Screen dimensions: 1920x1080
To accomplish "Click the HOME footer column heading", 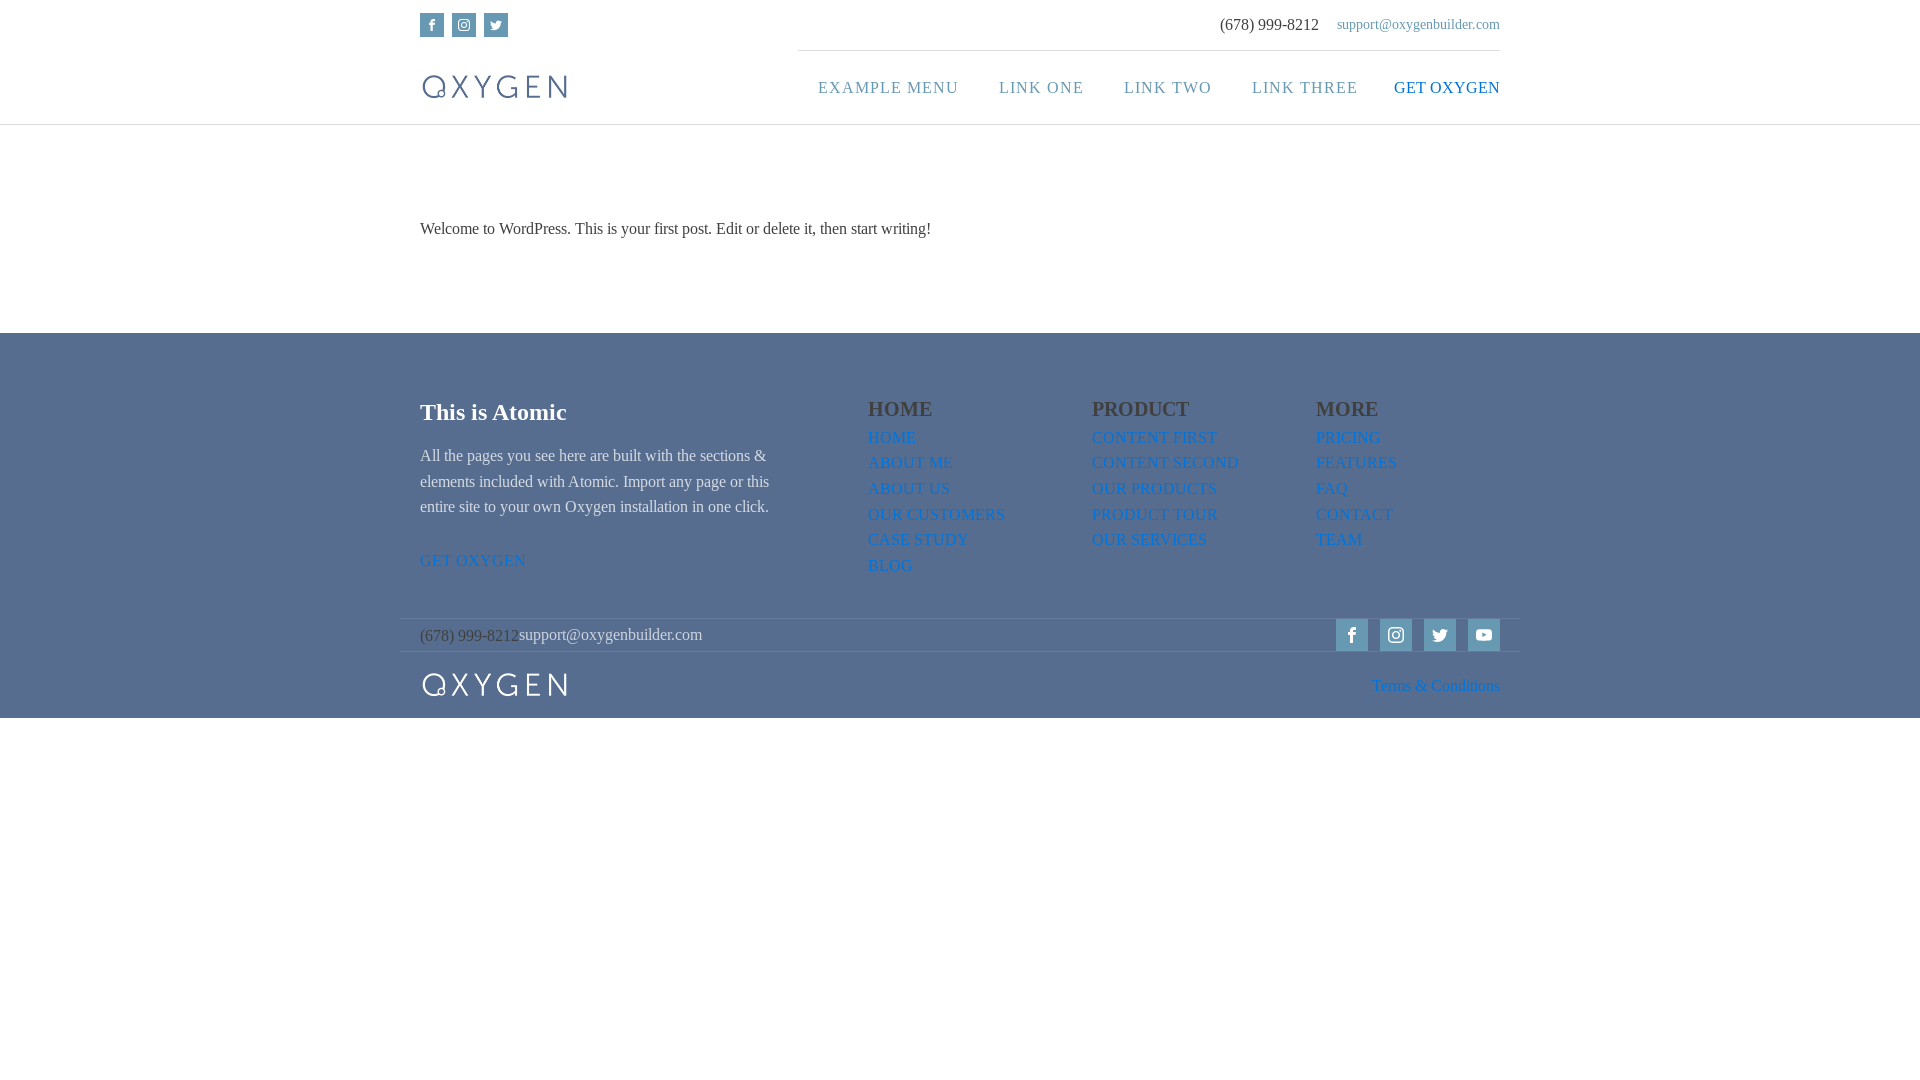I will [x=900, y=409].
